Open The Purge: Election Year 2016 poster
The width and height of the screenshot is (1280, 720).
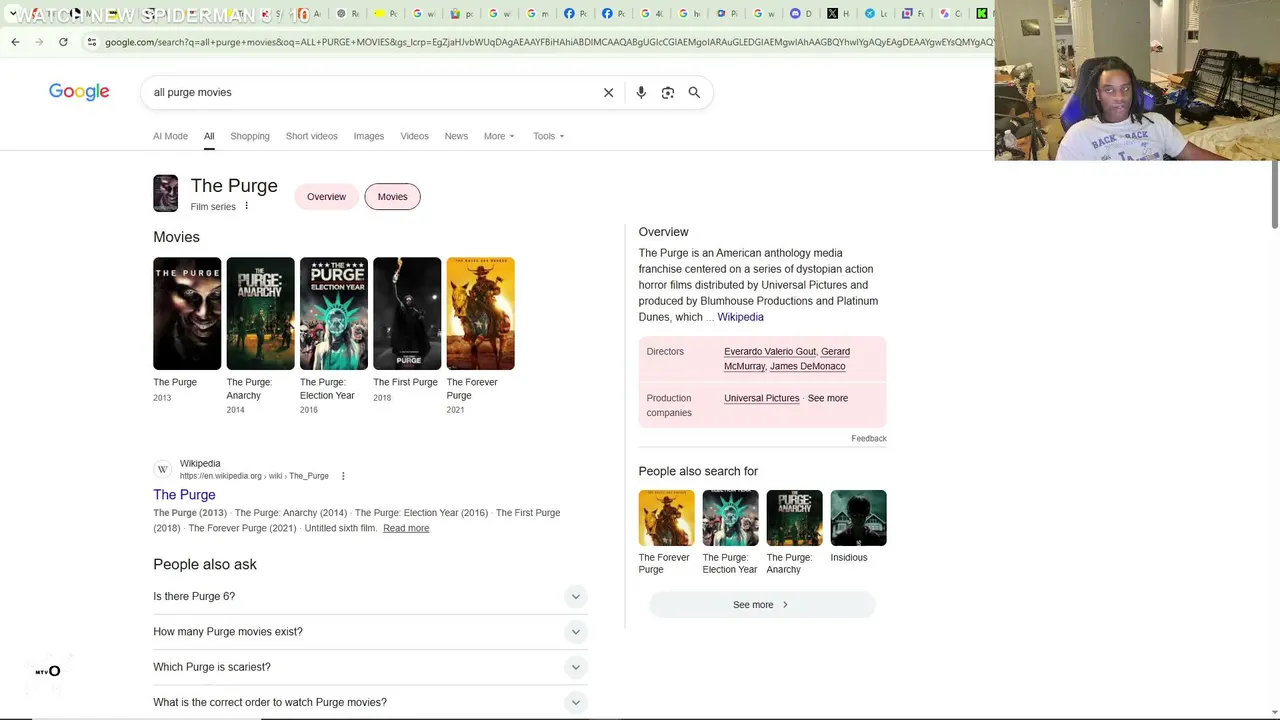coord(334,314)
